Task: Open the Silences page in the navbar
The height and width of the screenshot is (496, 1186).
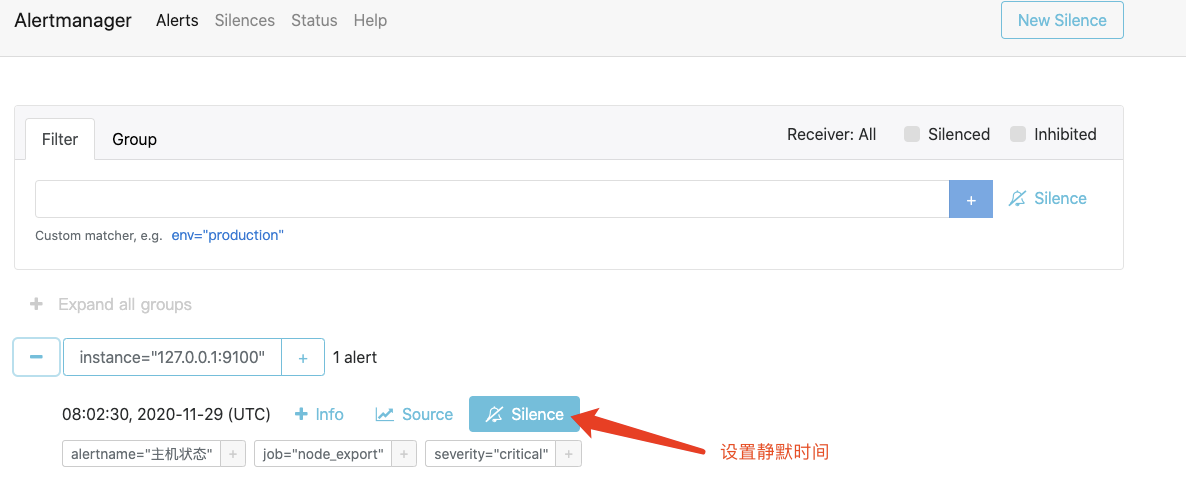Action: click(x=244, y=20)
